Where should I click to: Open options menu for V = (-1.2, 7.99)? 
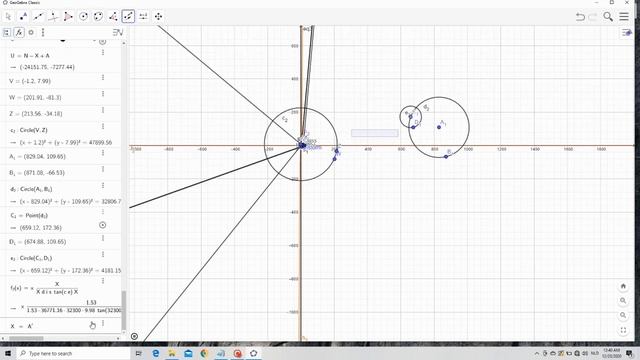[103, 78]
